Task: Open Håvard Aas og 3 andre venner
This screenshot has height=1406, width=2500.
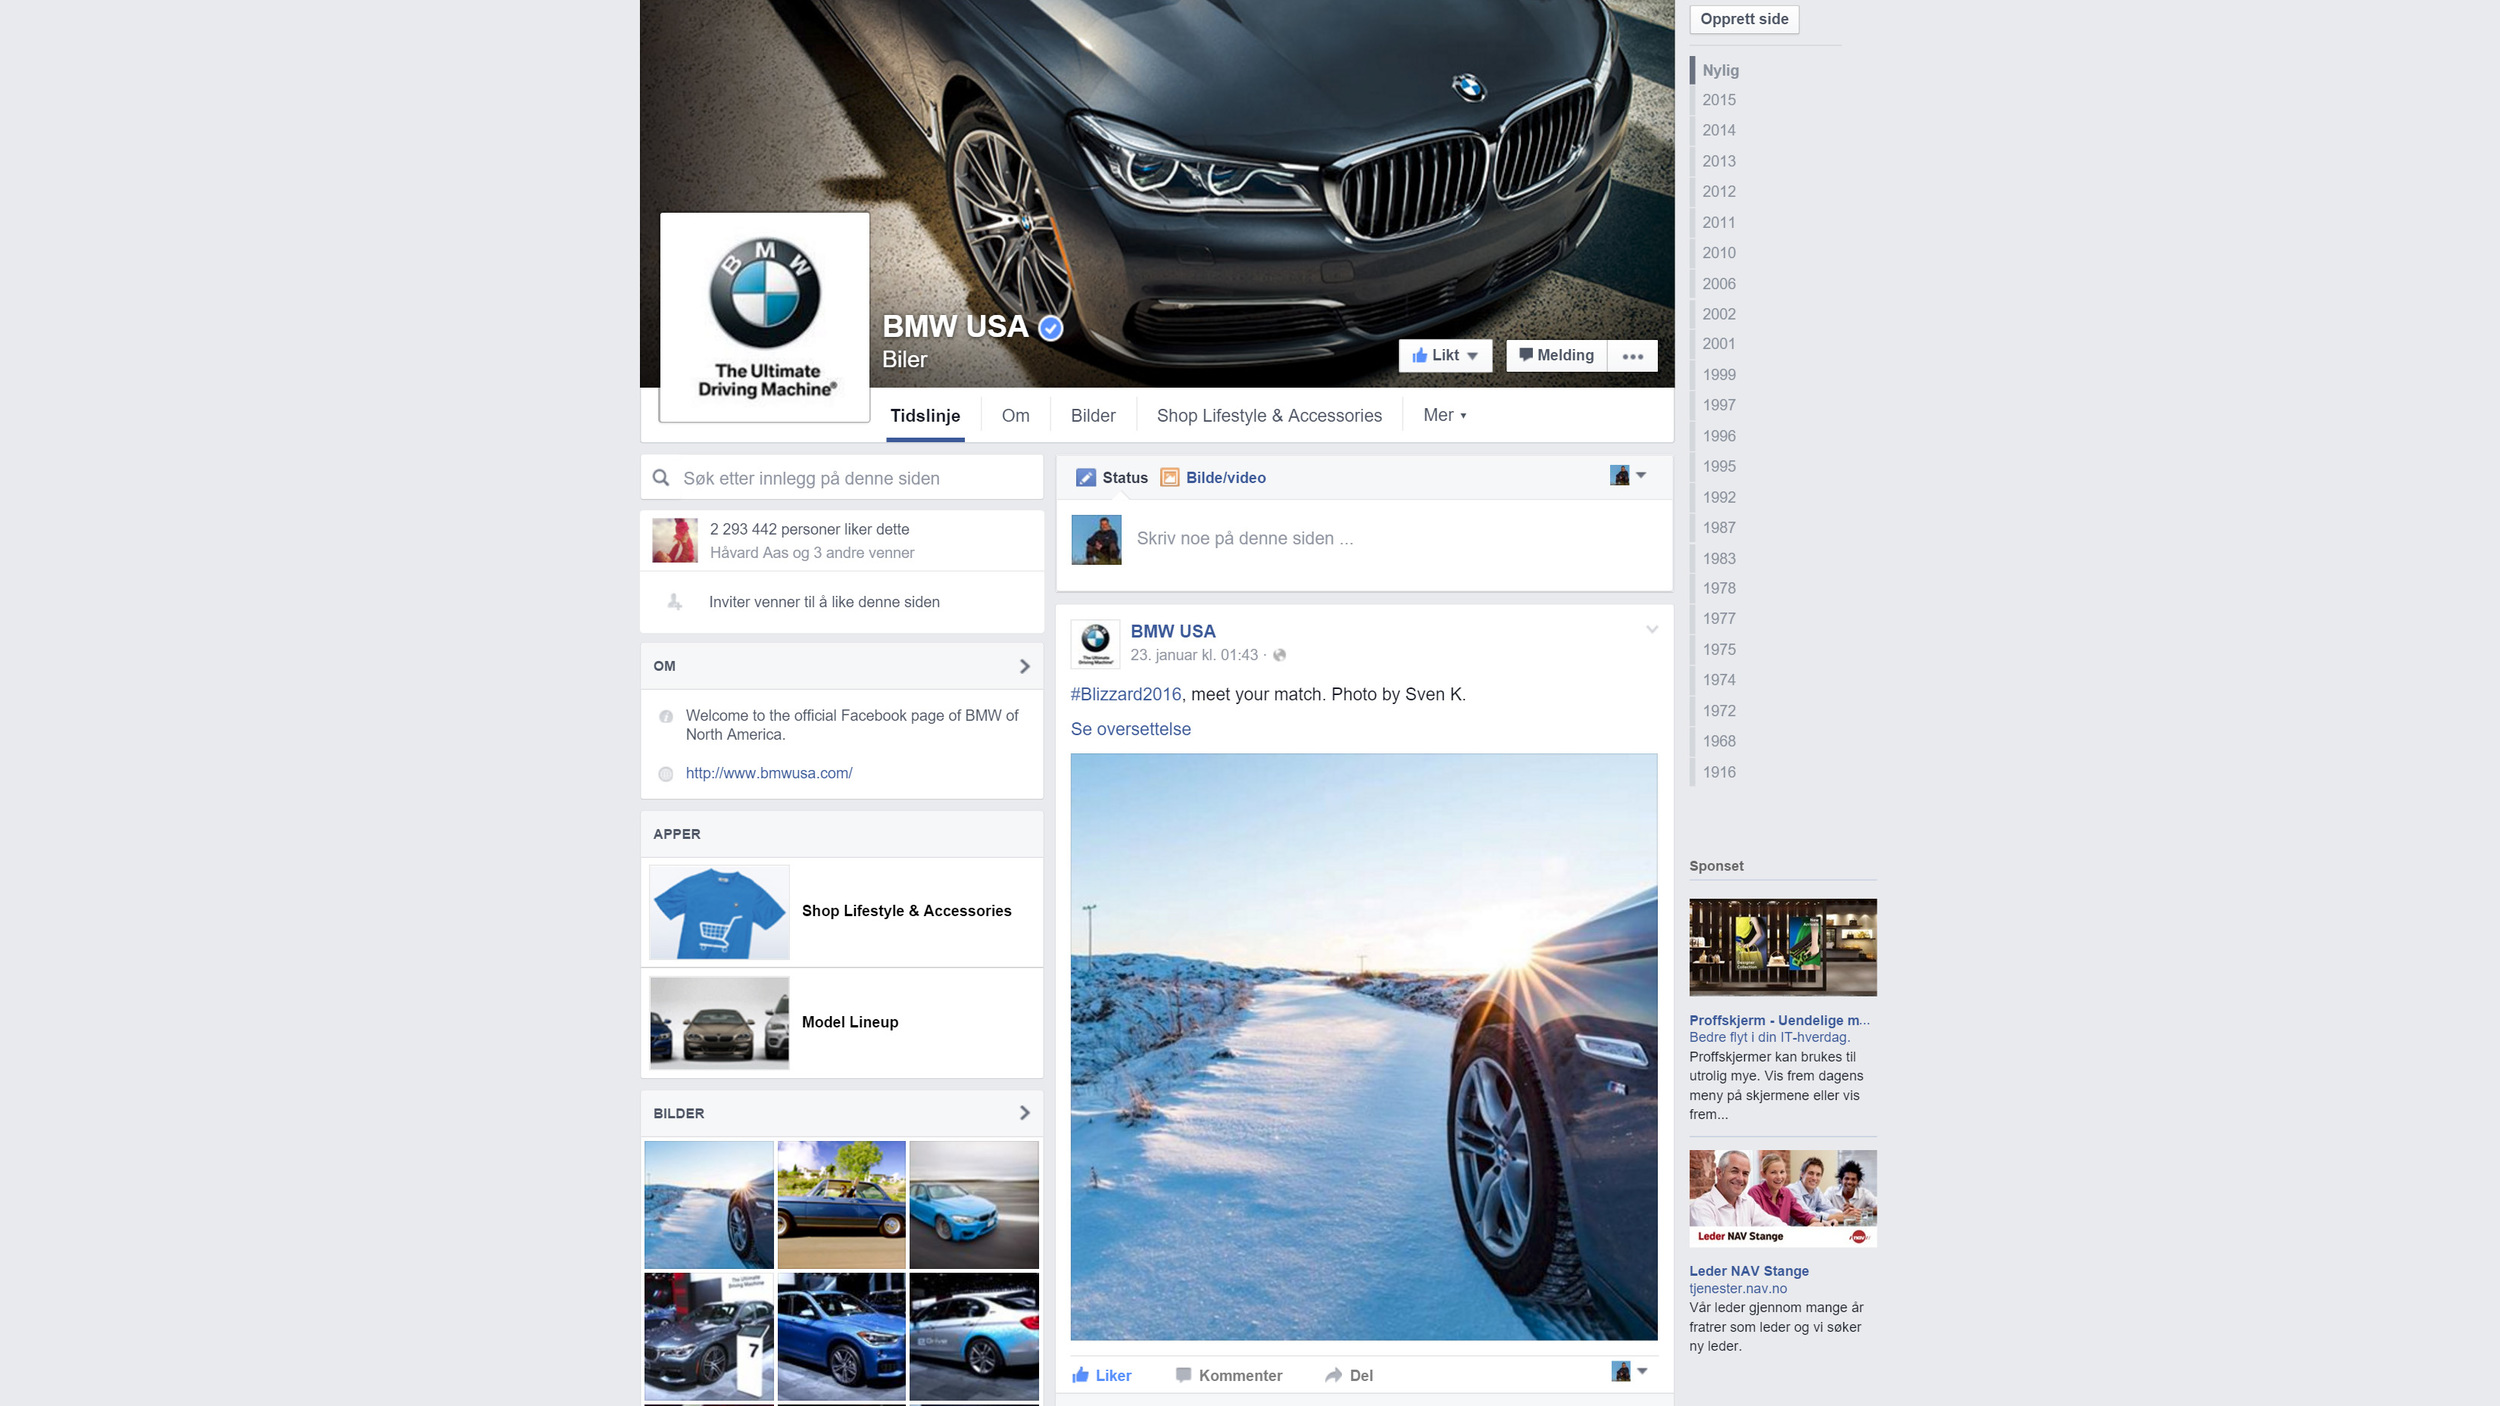Action: [x=812, y=553]
